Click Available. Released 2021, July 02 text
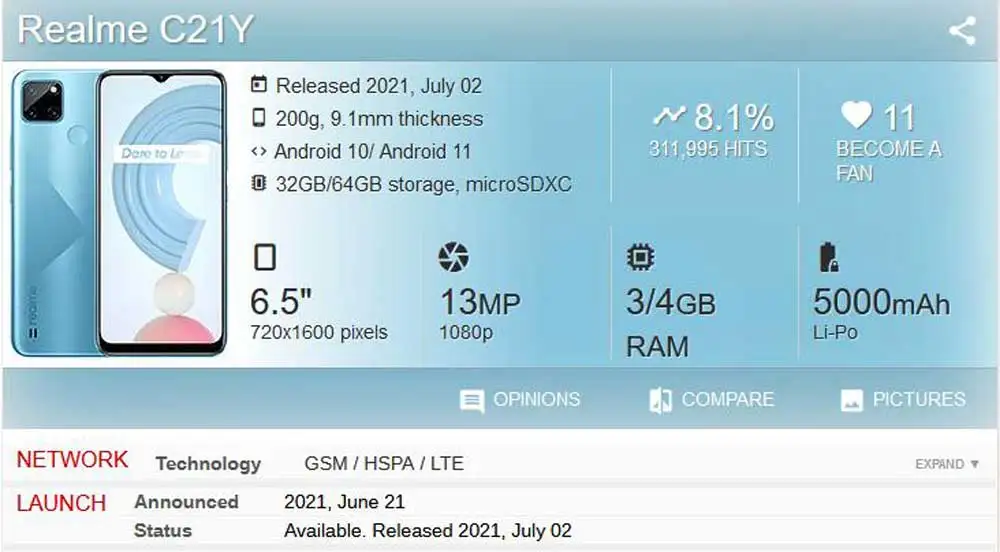 pyautogui.click(x=428, y=531)
